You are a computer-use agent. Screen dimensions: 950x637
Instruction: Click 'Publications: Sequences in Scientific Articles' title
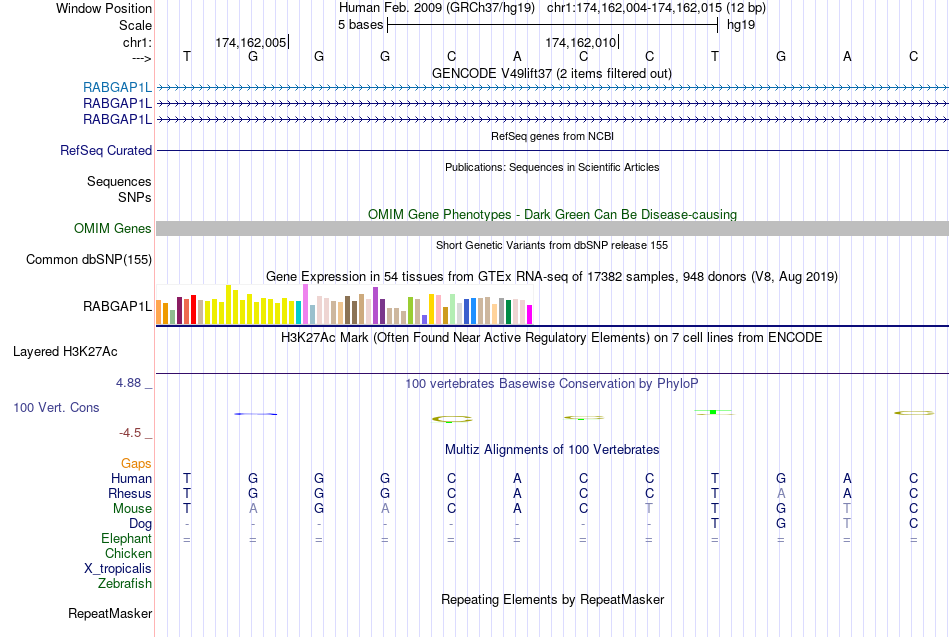click(x=552, y=167)
